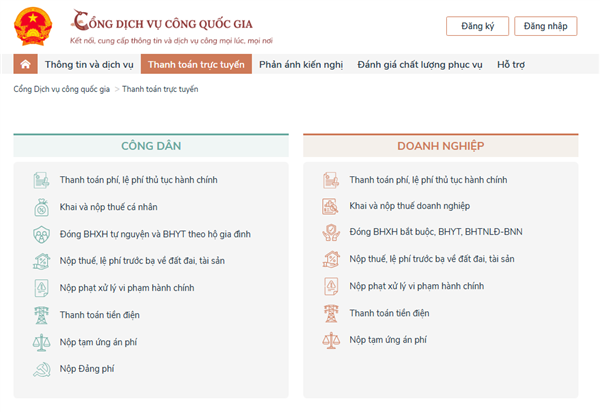Select the Thanh toán trực tuyến tab
The image size is (600, 412).
coord(196,64)
